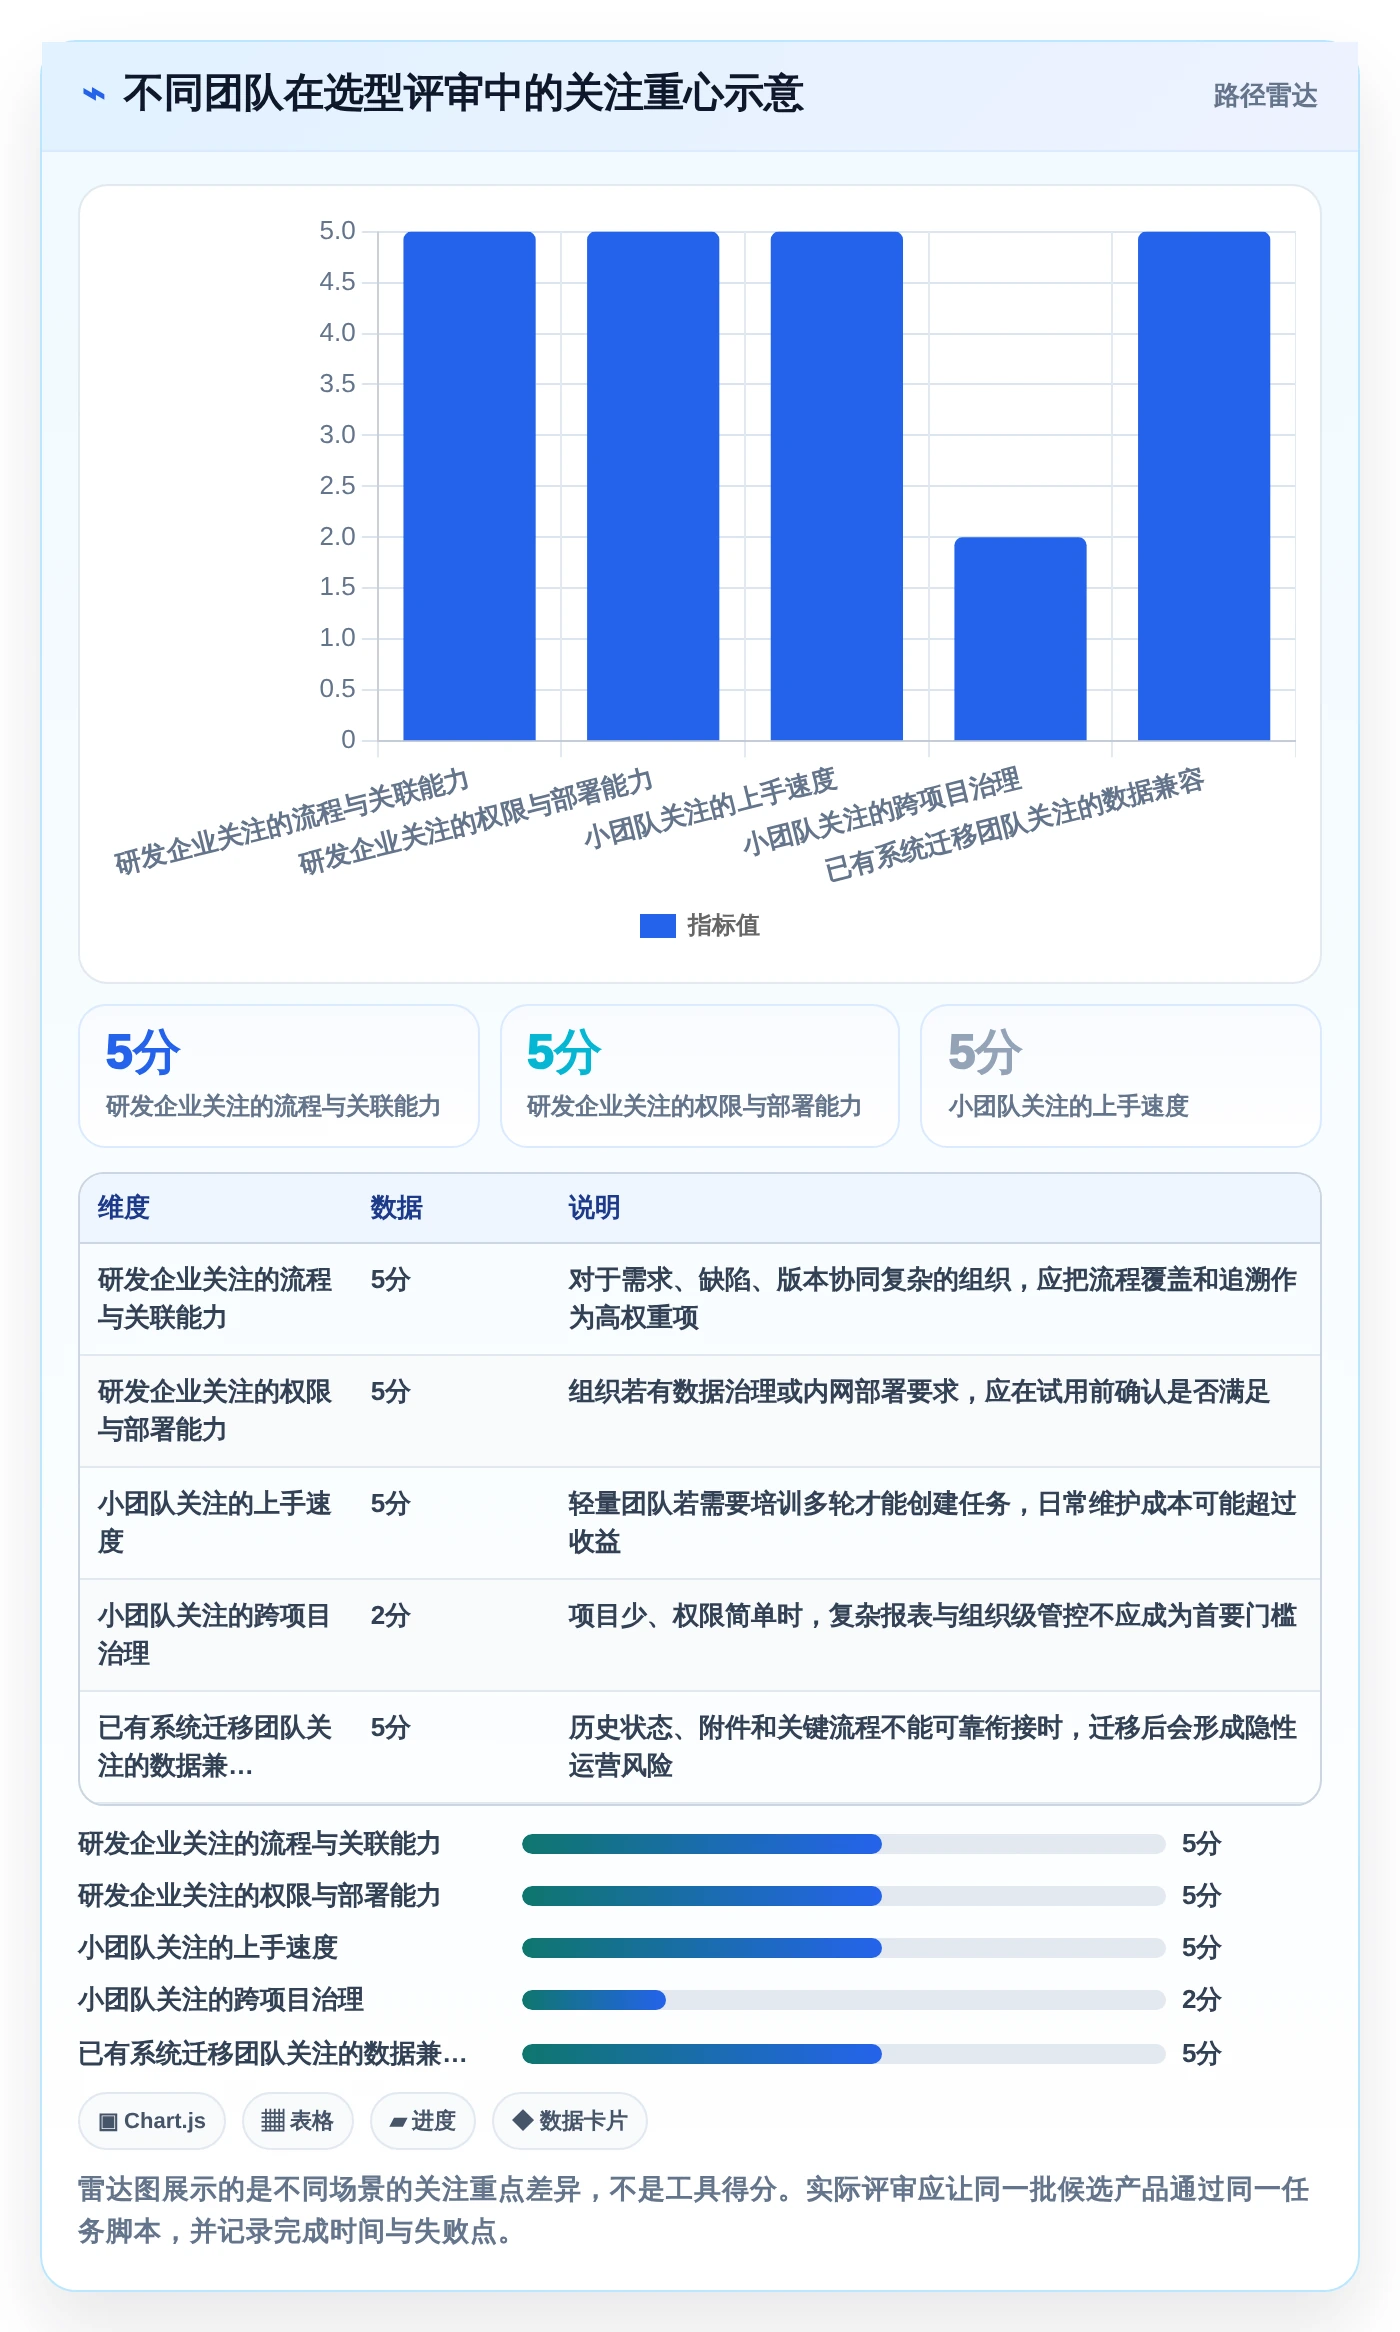Select table cell 研发企业关注的权限与部署能力

(215, 1410)
